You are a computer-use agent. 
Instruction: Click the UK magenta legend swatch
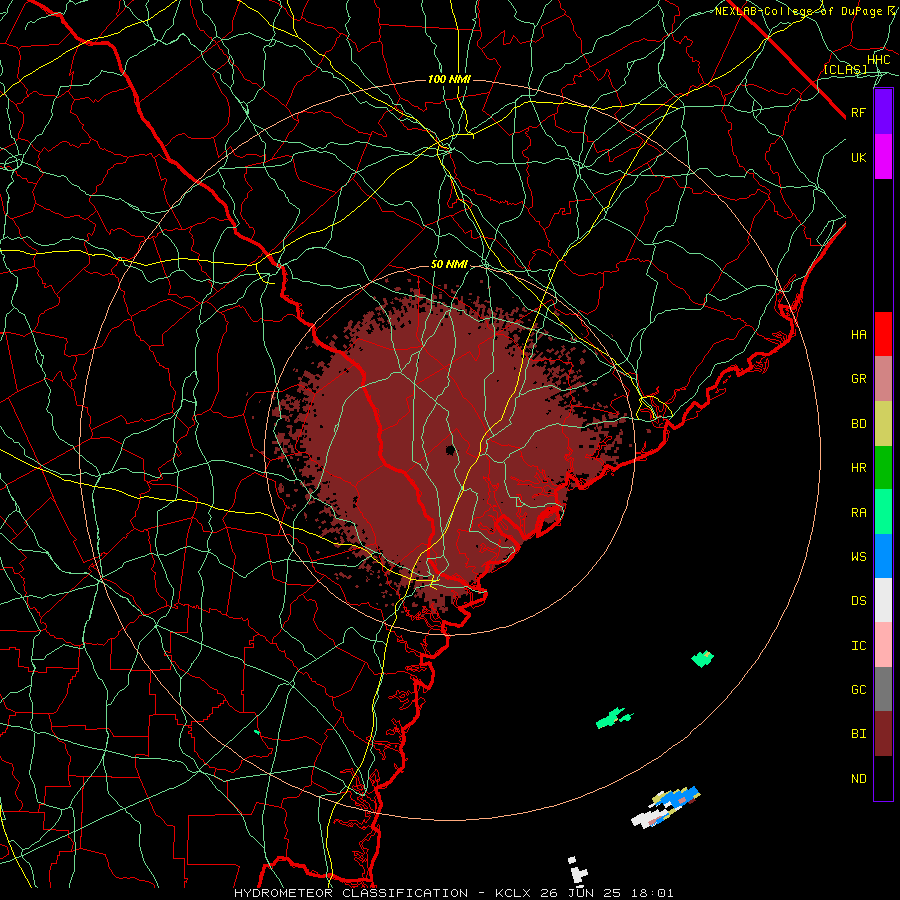(883, 157)
